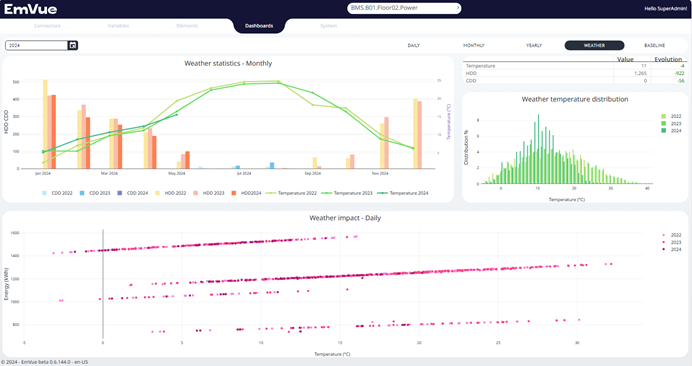The width and height of the screenshot is (692, 366).
Task: Go to the Elements tab
Action: (187, 26)
